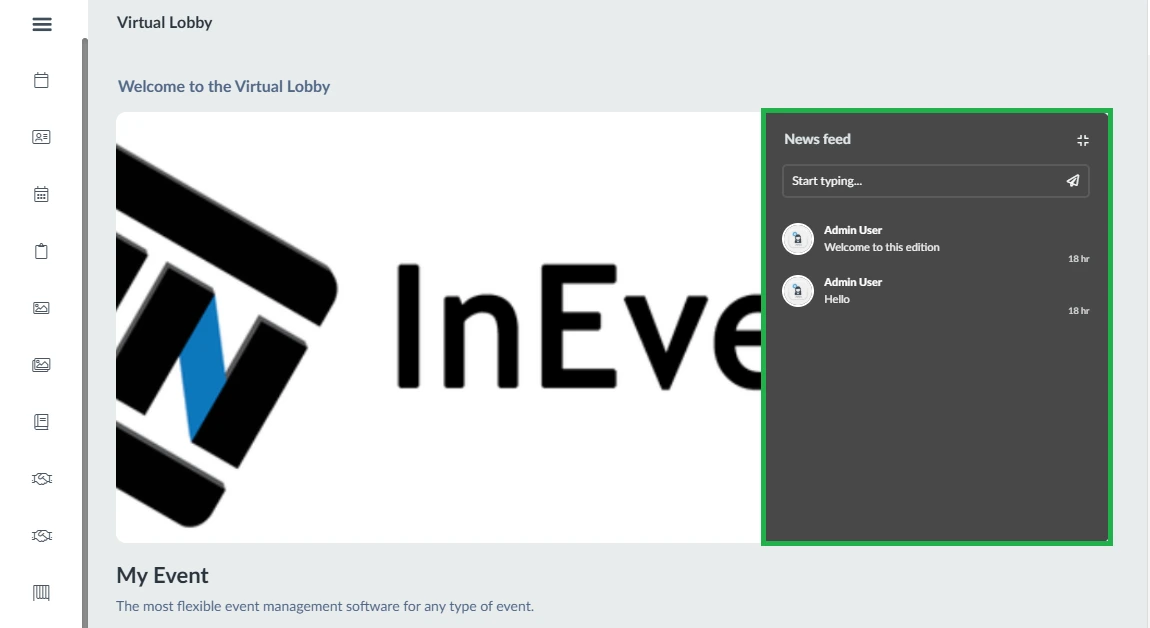Open the dotted-grid calendar sidebar icon
The width and height of the screenshot is (1150, 628).
pyautogui.click(x=41, y=194)
